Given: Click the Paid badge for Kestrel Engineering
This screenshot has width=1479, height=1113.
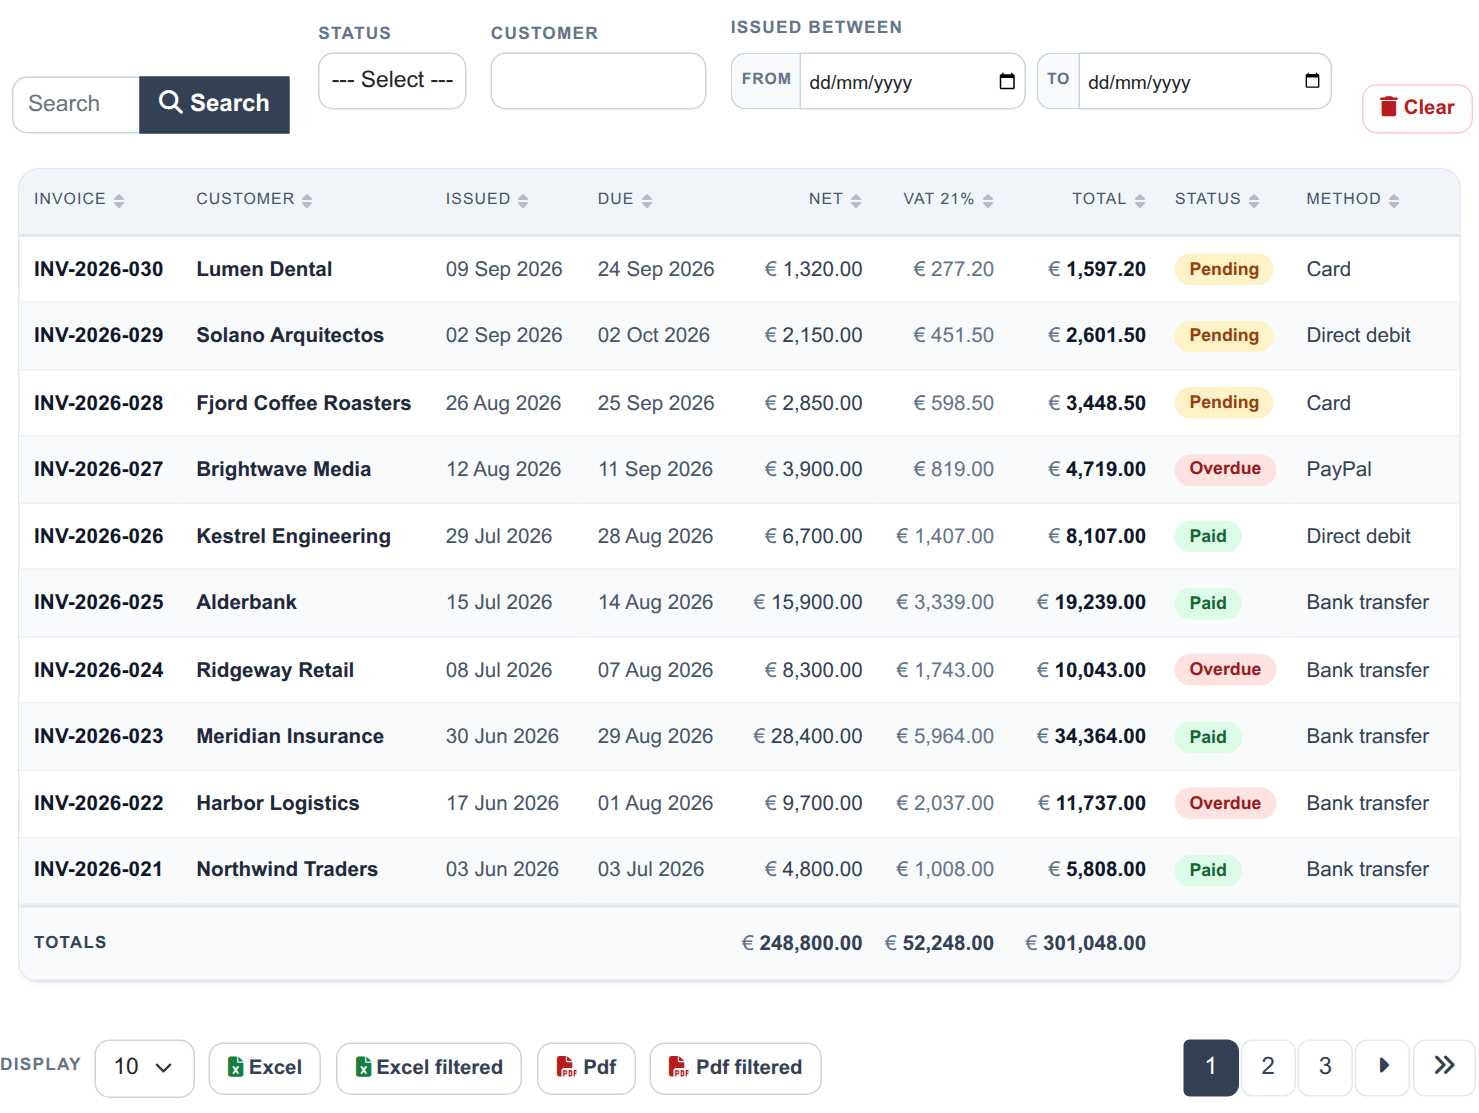Looking at the screenshot, I should click(x=1208, y=536).
